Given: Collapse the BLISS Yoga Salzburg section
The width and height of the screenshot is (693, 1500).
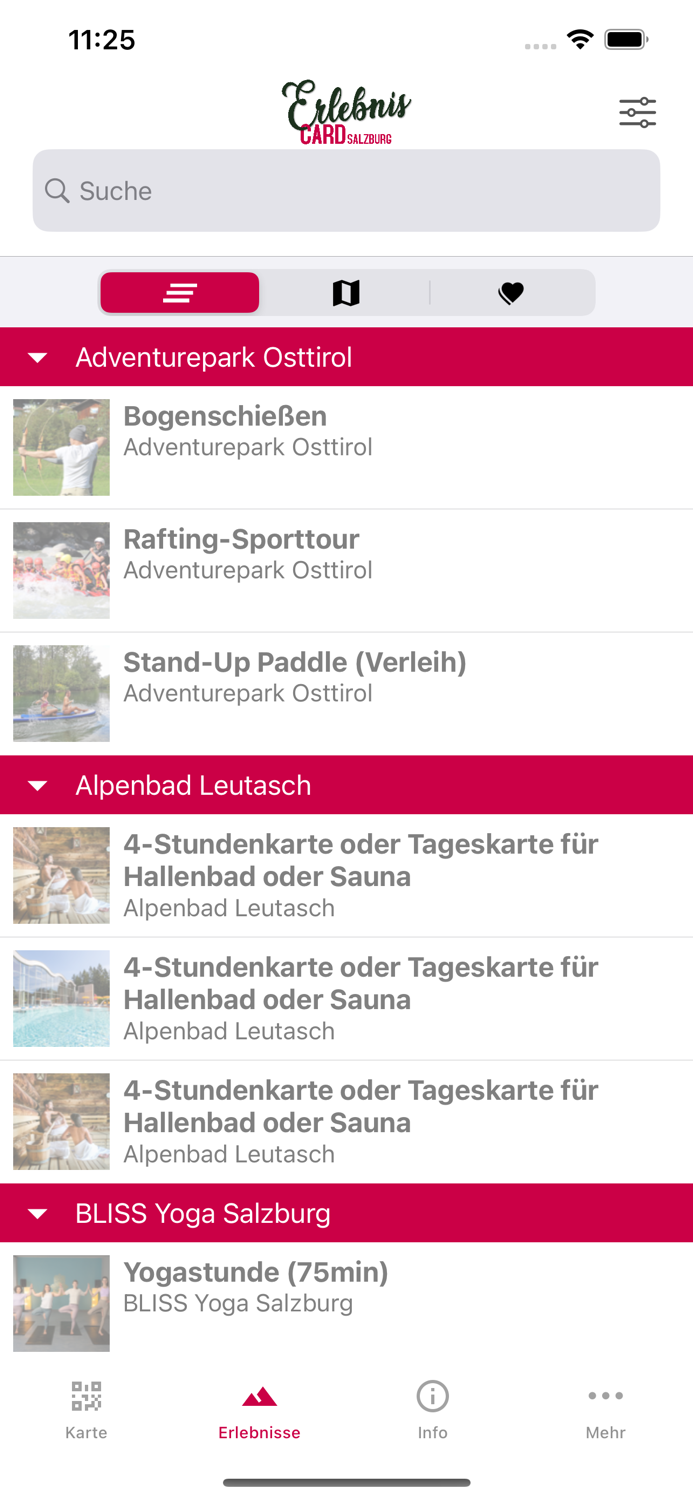Looking at the screenshot, I should 37,1212.
